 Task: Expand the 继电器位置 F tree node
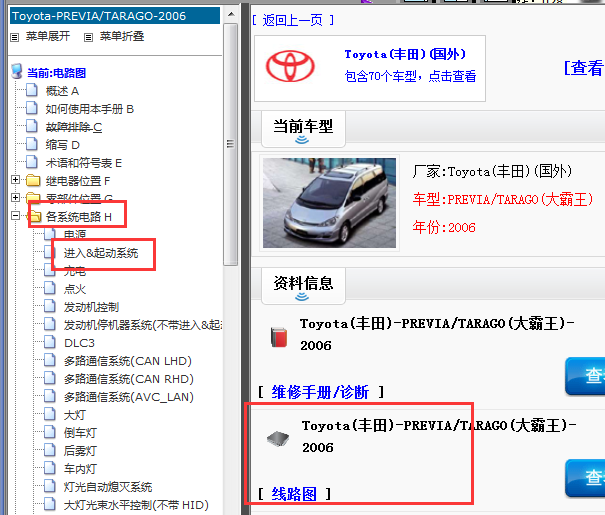click(x=15, y=179)
